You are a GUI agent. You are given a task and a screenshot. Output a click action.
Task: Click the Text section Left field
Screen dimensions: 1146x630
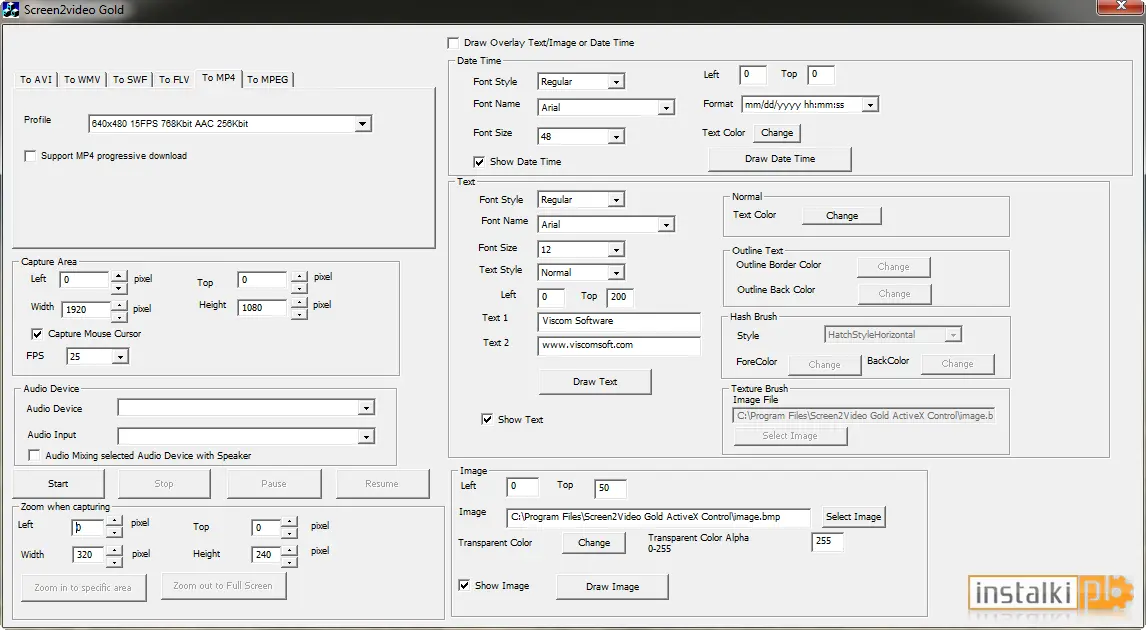coord(551,297)
